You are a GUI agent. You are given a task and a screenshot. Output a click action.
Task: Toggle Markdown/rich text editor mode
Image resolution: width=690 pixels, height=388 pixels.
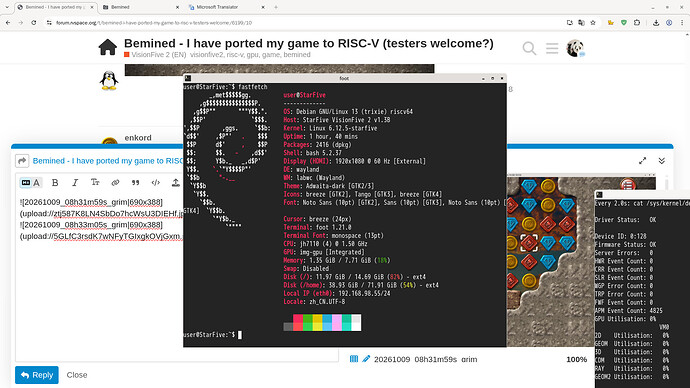tap(31, 183)
